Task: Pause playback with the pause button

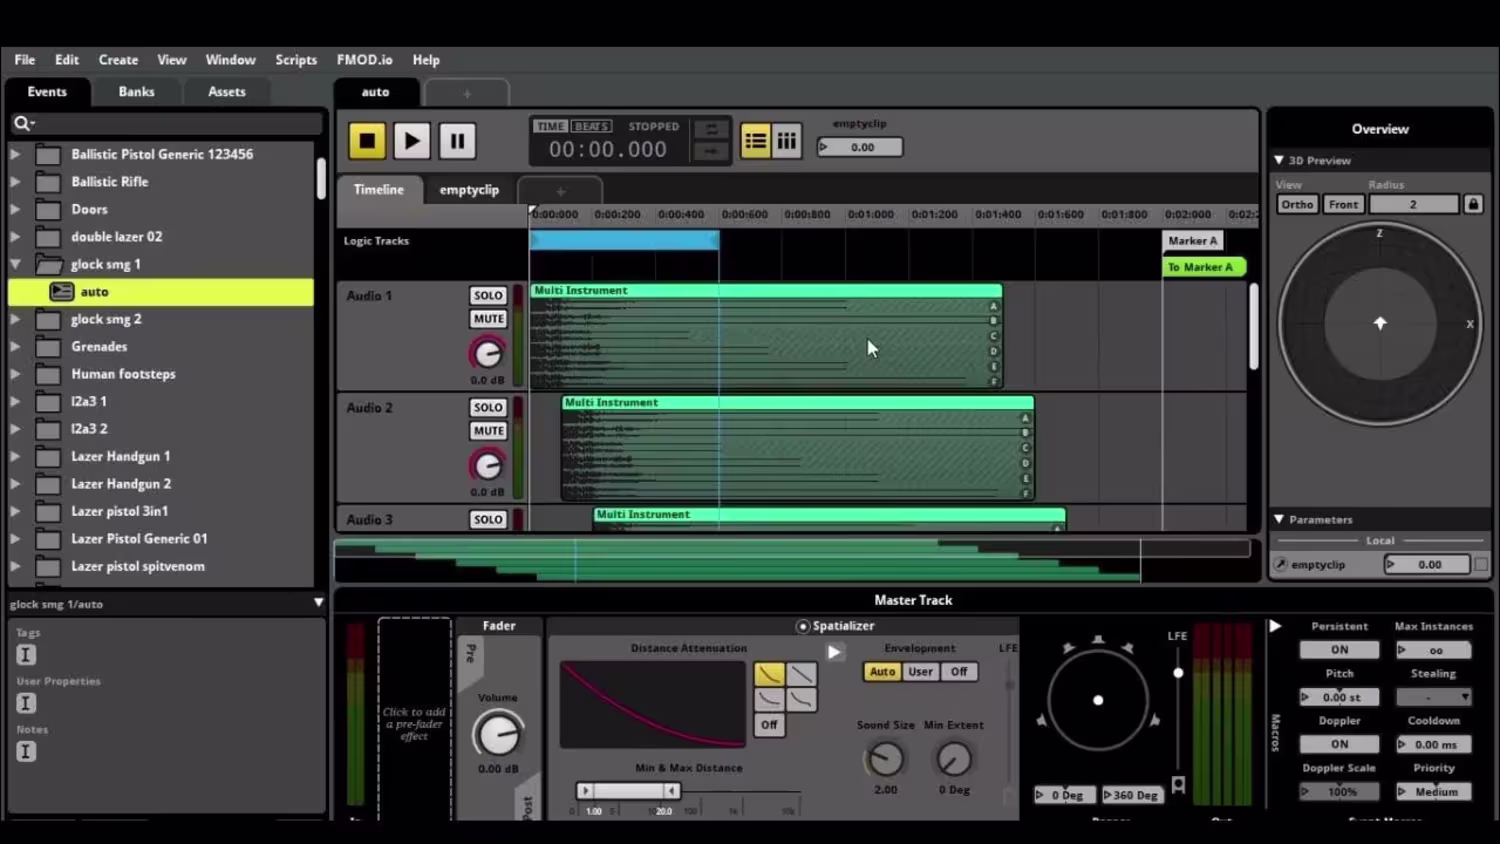Action: [457, 141]
